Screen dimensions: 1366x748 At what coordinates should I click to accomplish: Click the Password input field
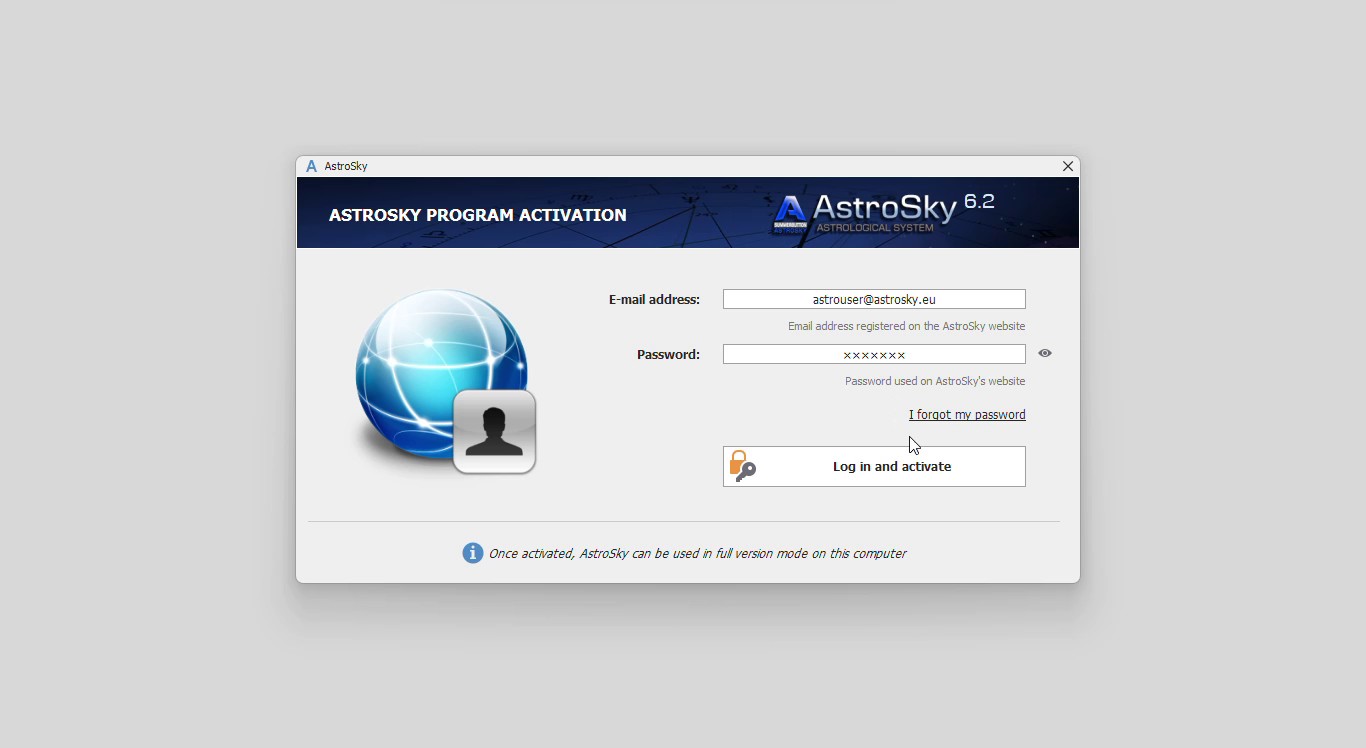(874, 354)
